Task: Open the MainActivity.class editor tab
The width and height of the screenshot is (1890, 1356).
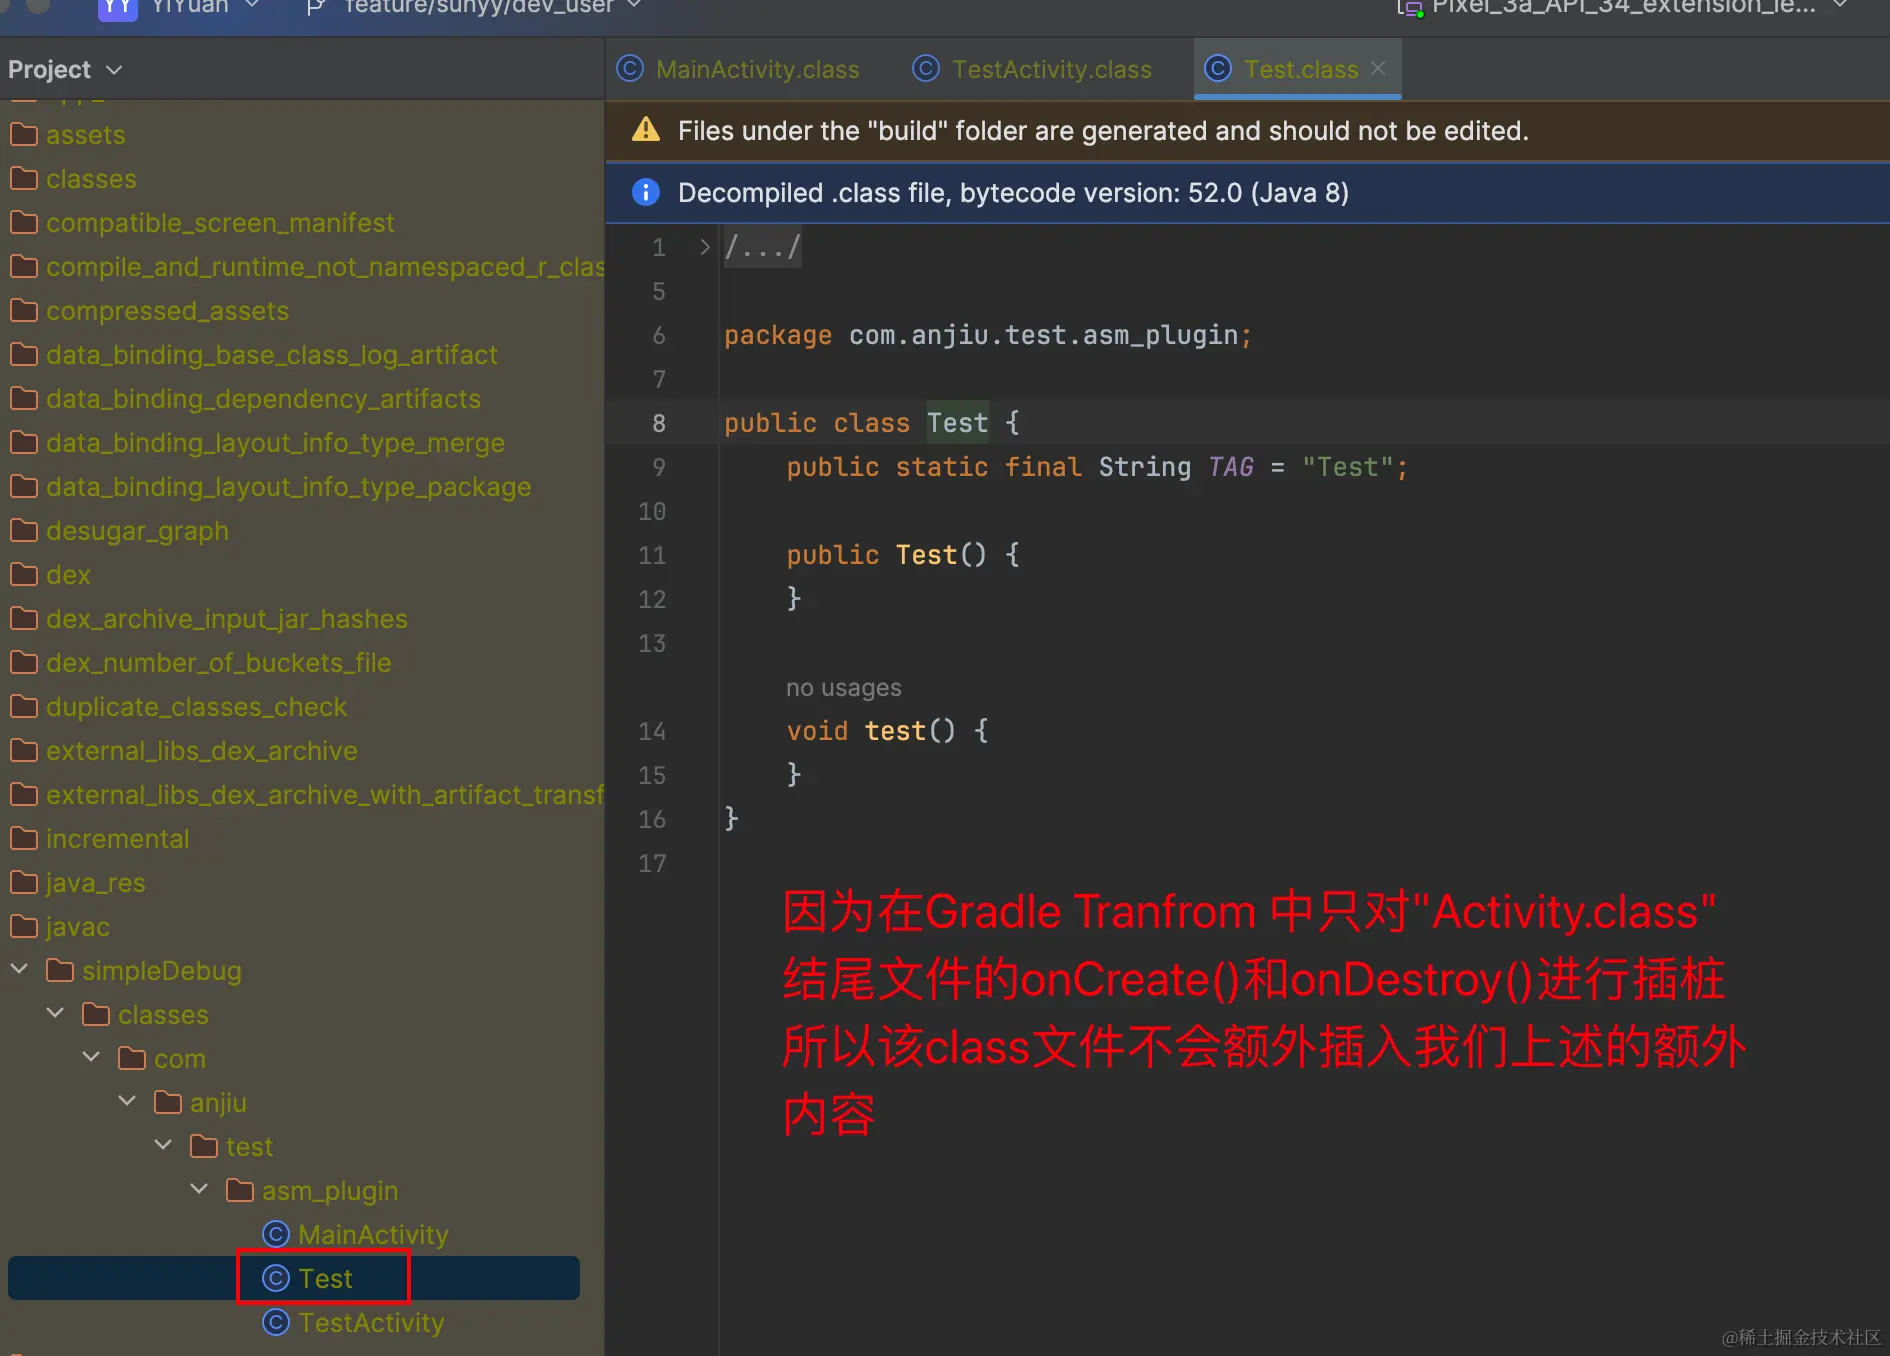Action: coord(738,69)
